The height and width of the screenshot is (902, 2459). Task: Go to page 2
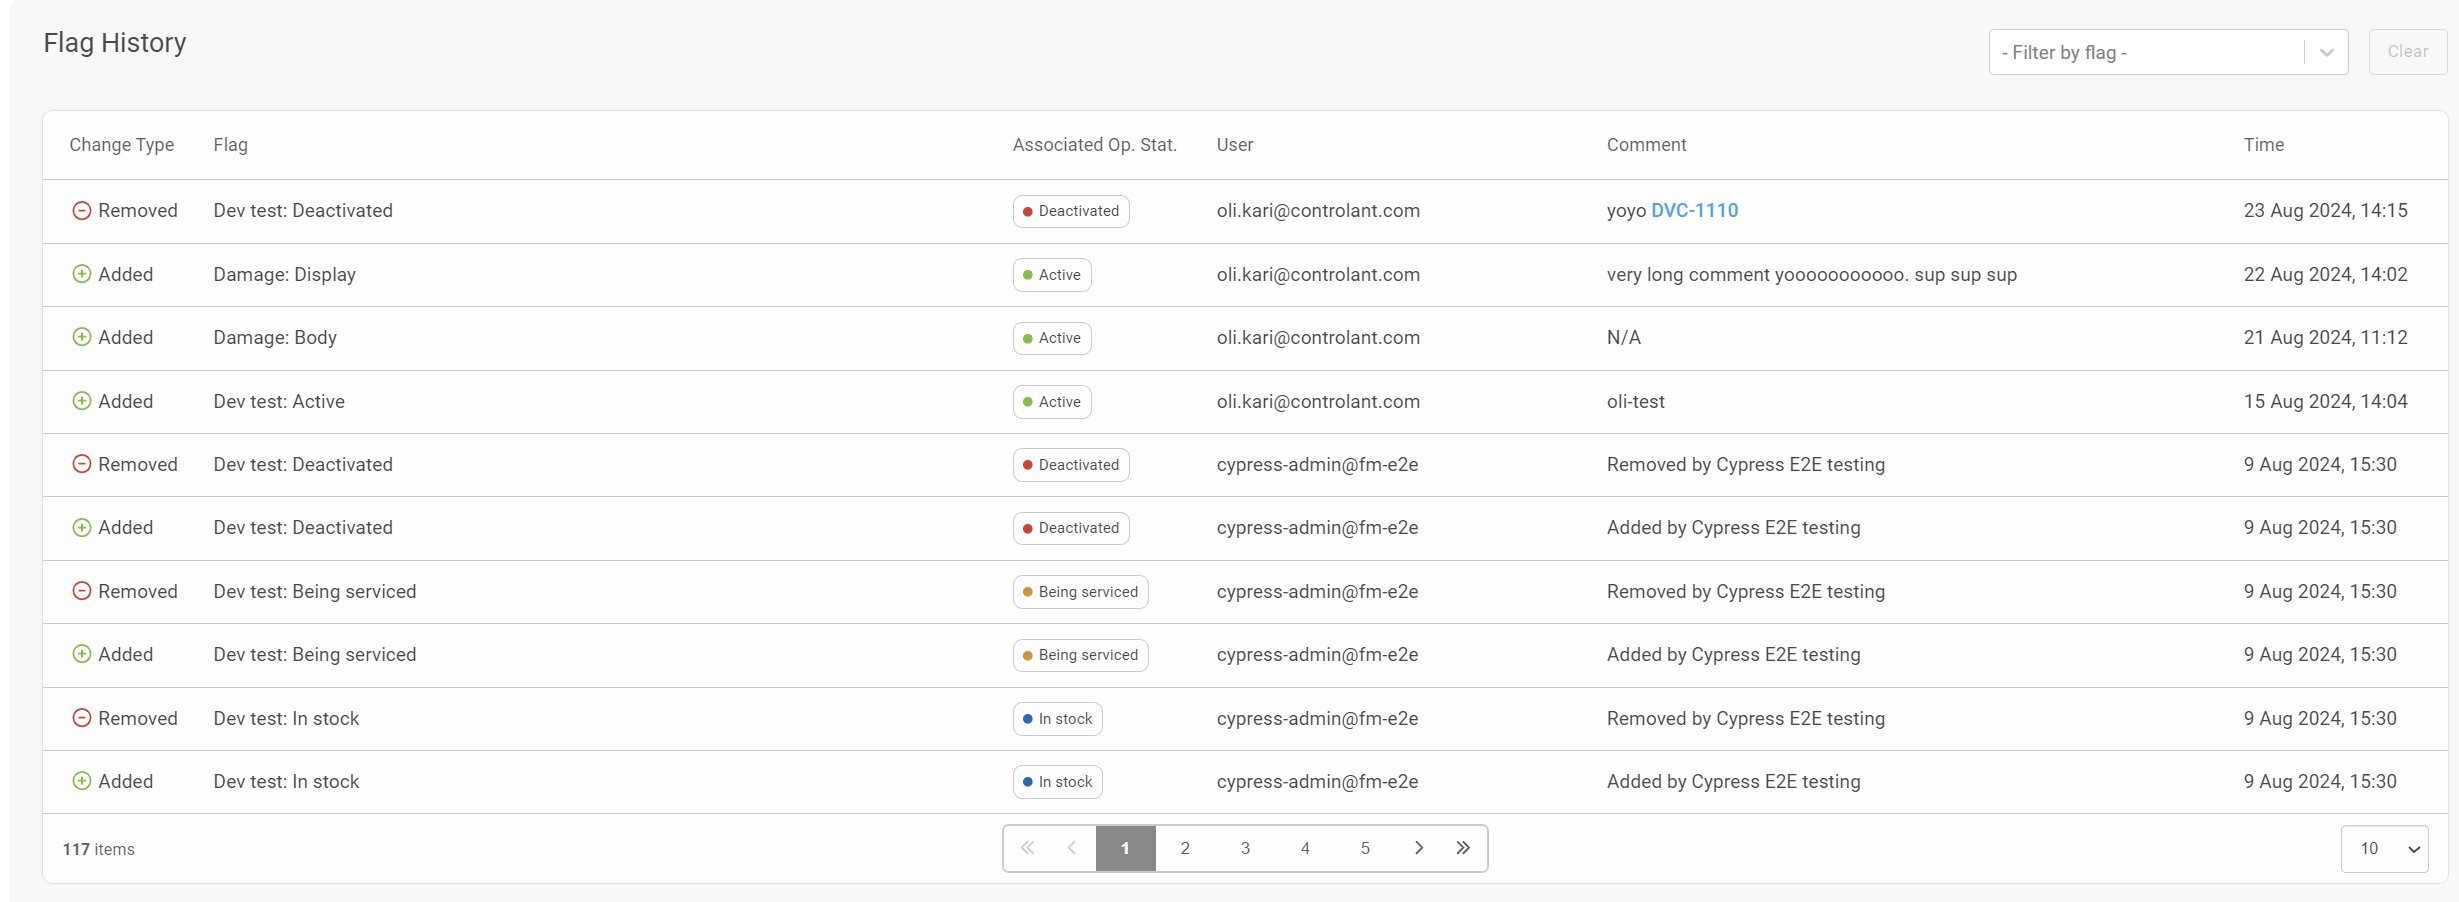[x=1185, y=848]
